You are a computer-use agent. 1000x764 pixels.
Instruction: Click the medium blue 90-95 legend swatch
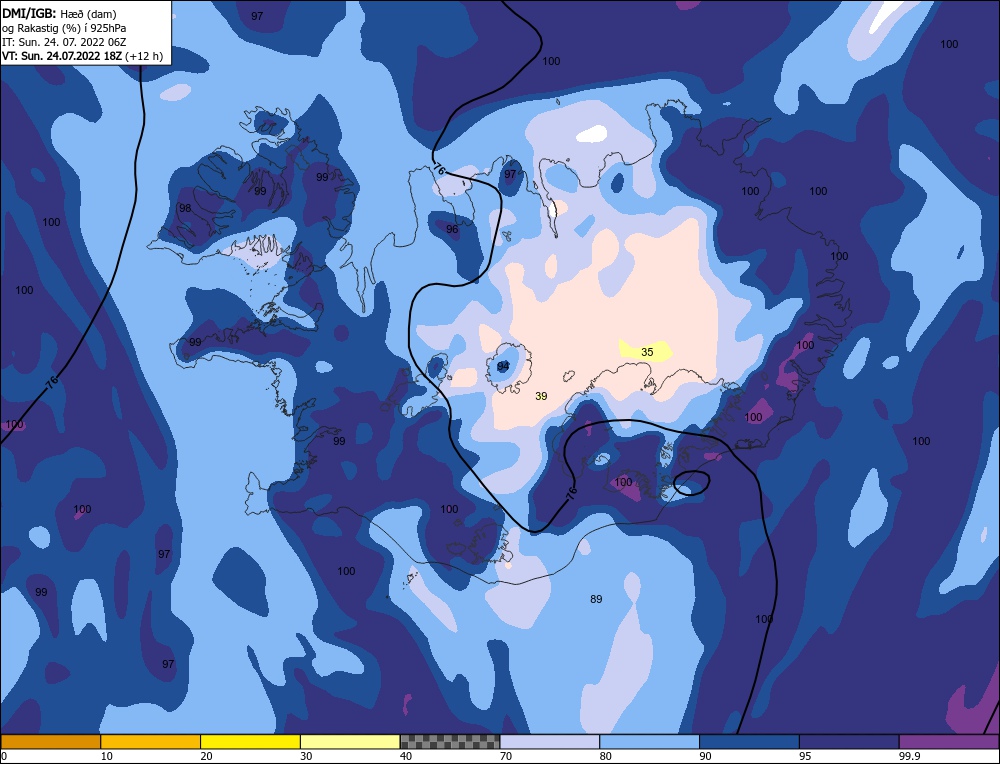pos(749,741)
